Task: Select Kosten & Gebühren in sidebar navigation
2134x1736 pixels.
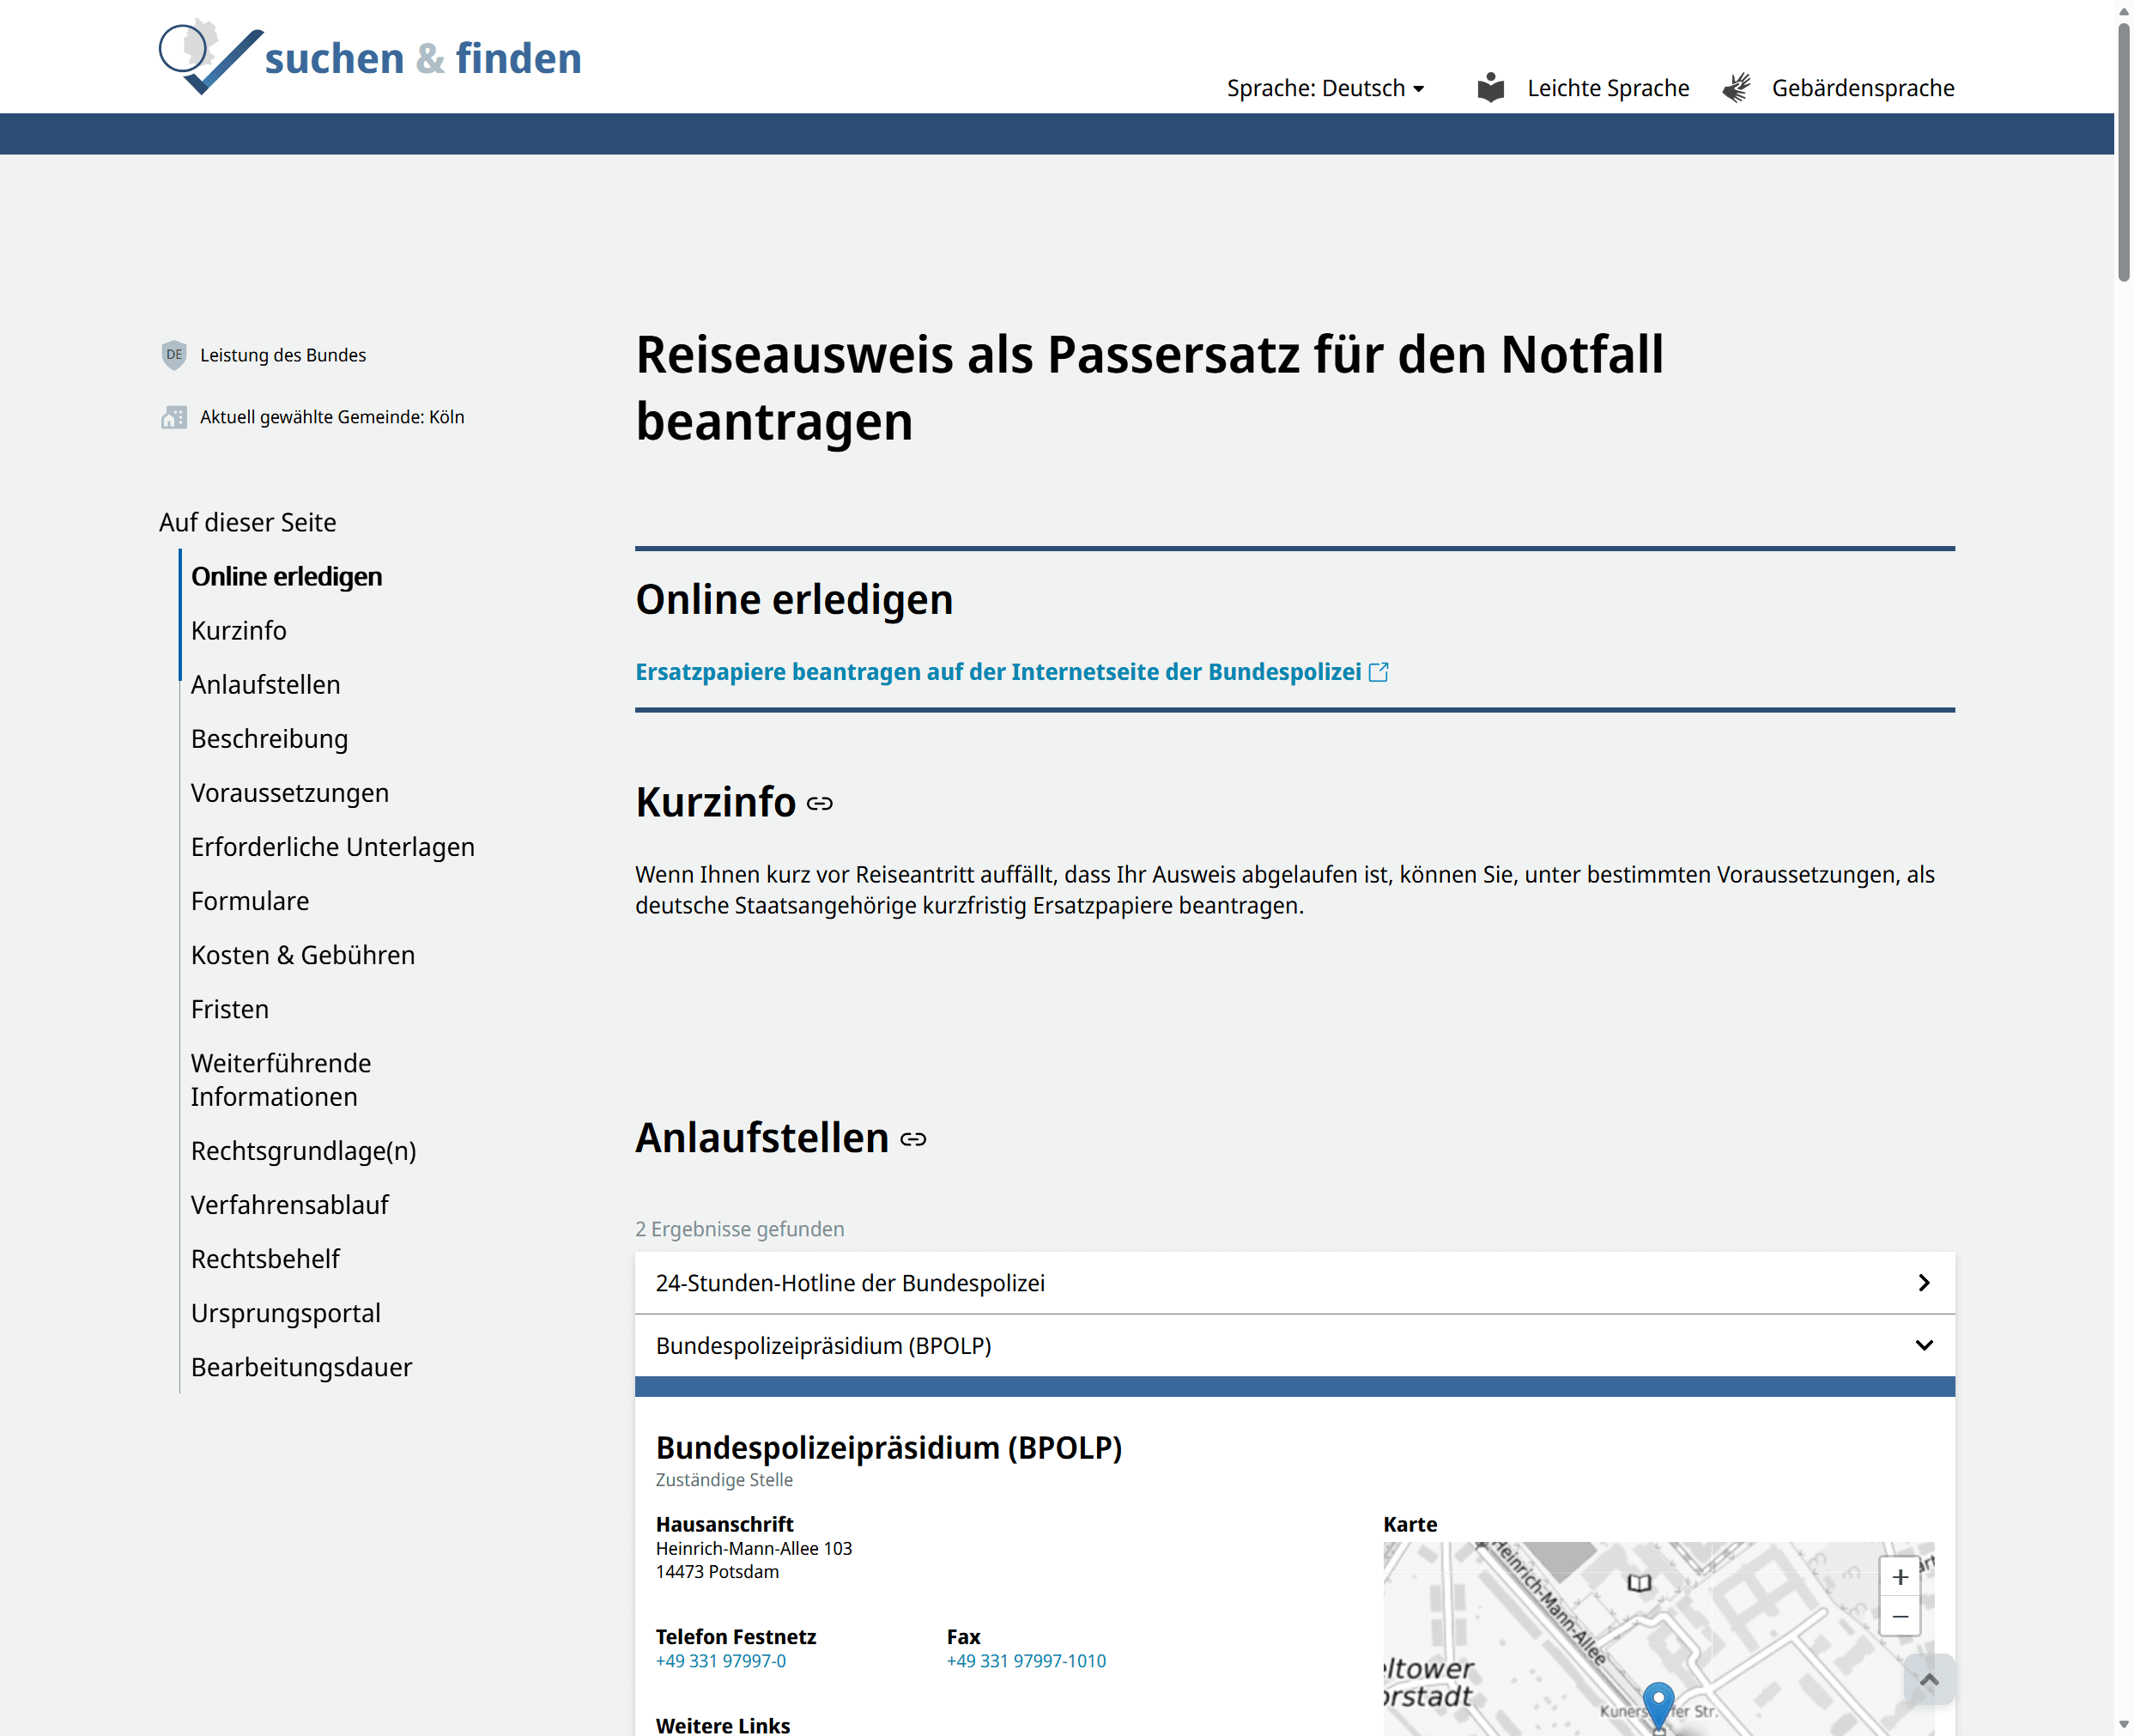Action: pyautogui.click(x=302, y=955)
